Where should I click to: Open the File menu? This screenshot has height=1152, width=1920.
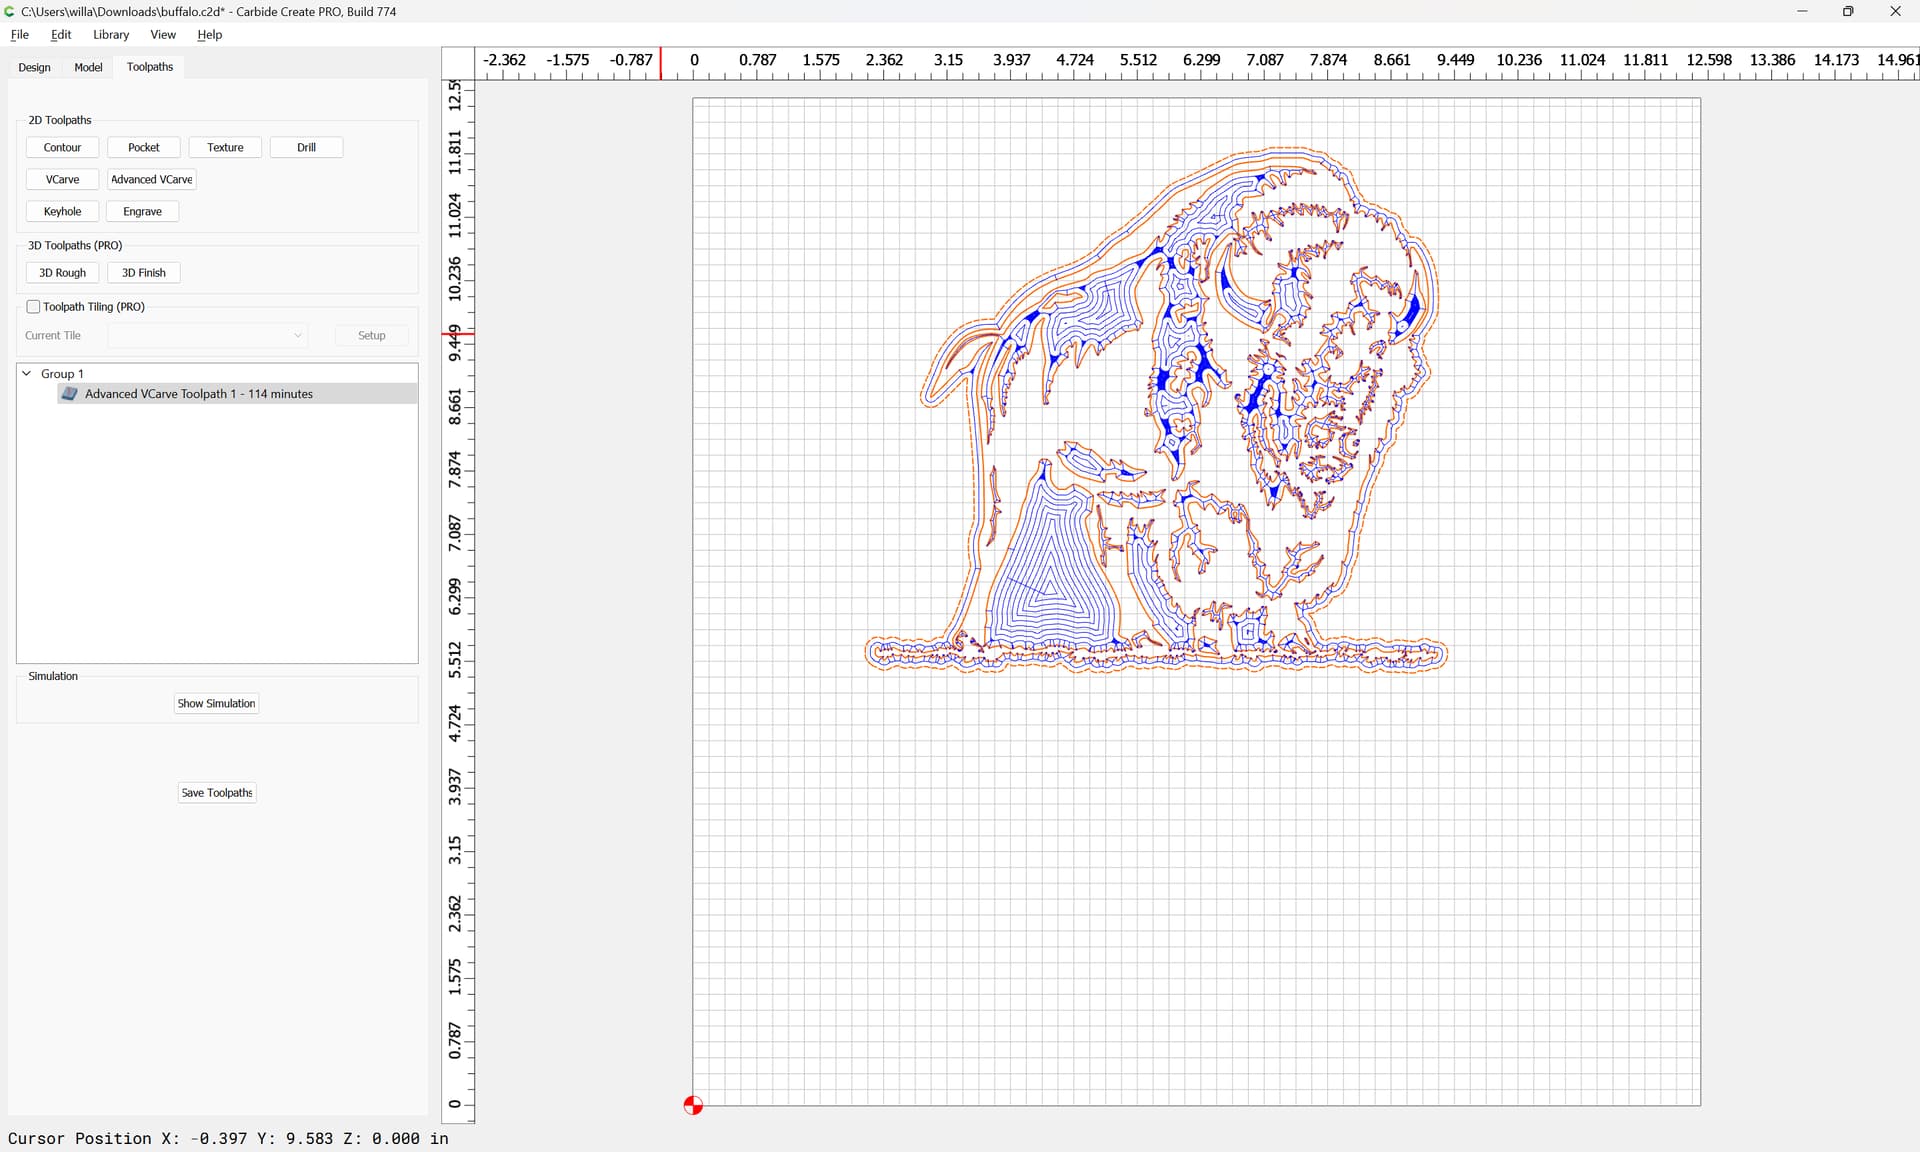pyautogui.click(x=19, y=34)
